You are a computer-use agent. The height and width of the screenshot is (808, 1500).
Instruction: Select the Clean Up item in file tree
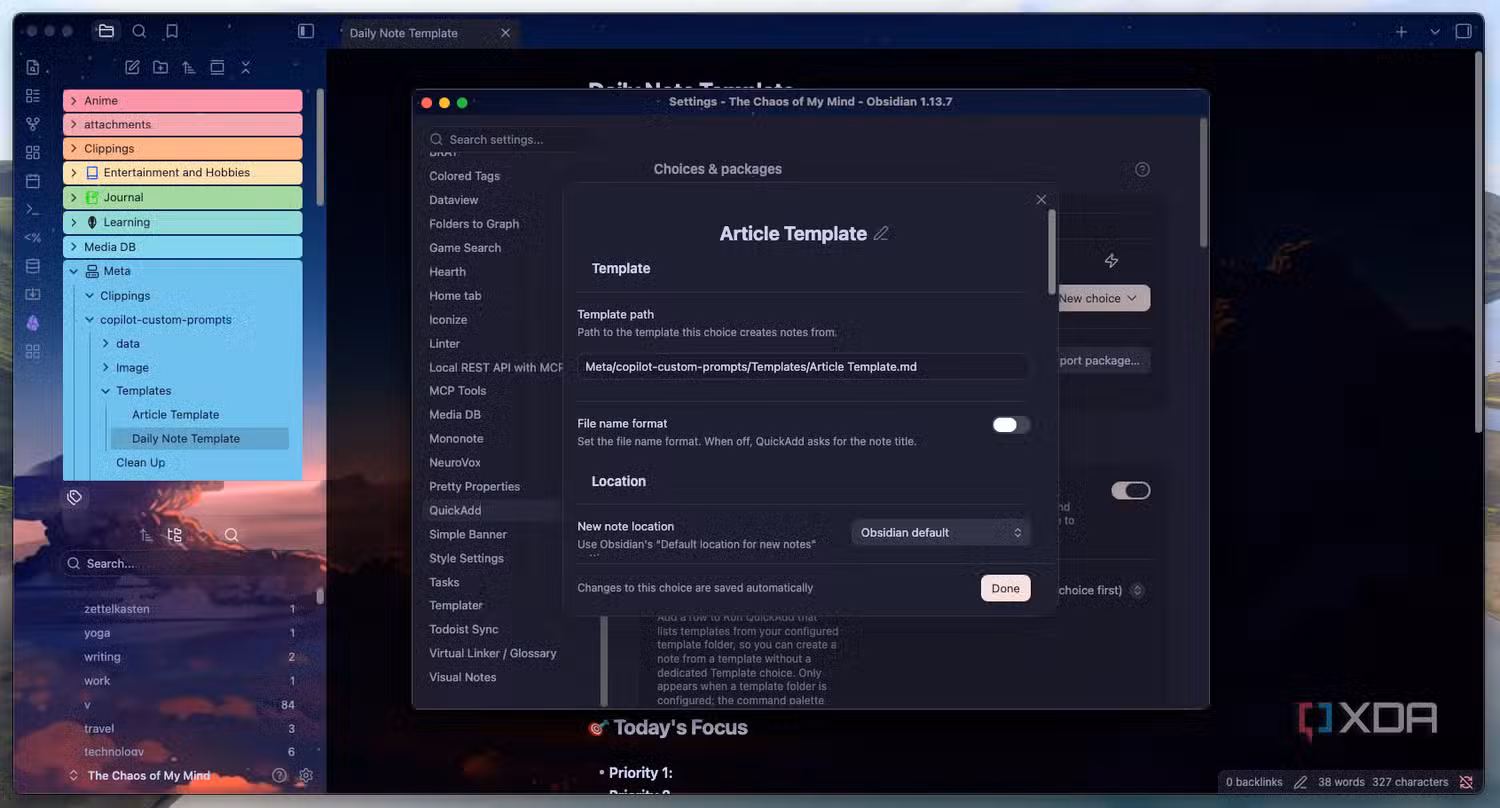pyautogui.click(x=141, y=463)
